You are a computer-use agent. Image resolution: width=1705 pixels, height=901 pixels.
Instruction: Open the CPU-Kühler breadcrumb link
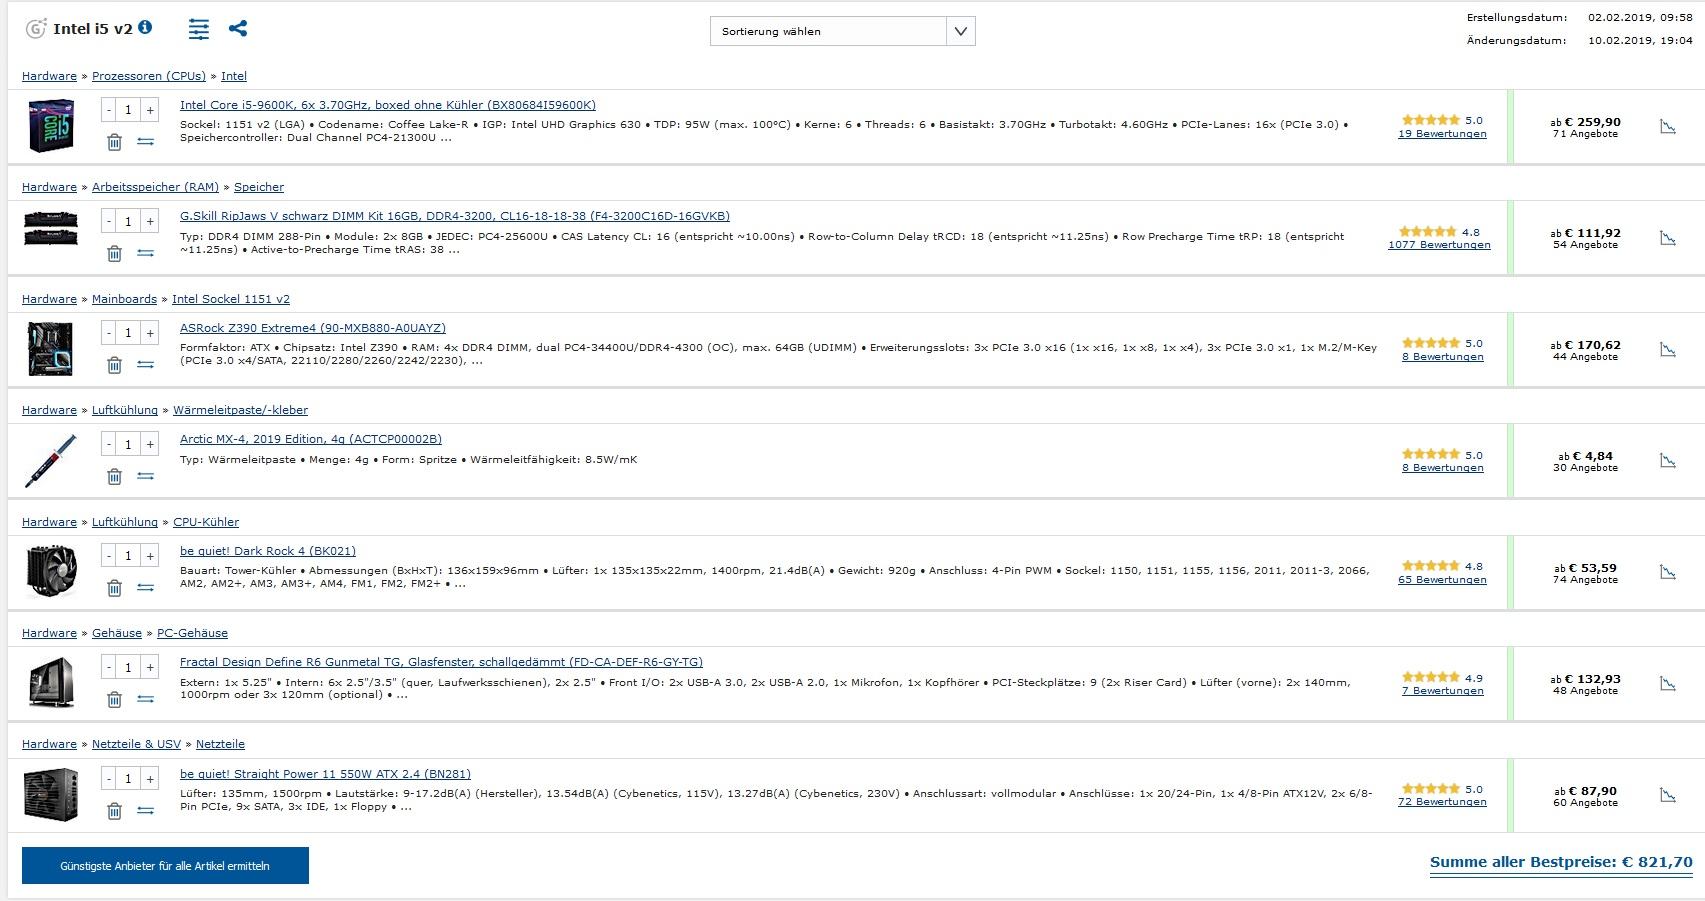206,522
